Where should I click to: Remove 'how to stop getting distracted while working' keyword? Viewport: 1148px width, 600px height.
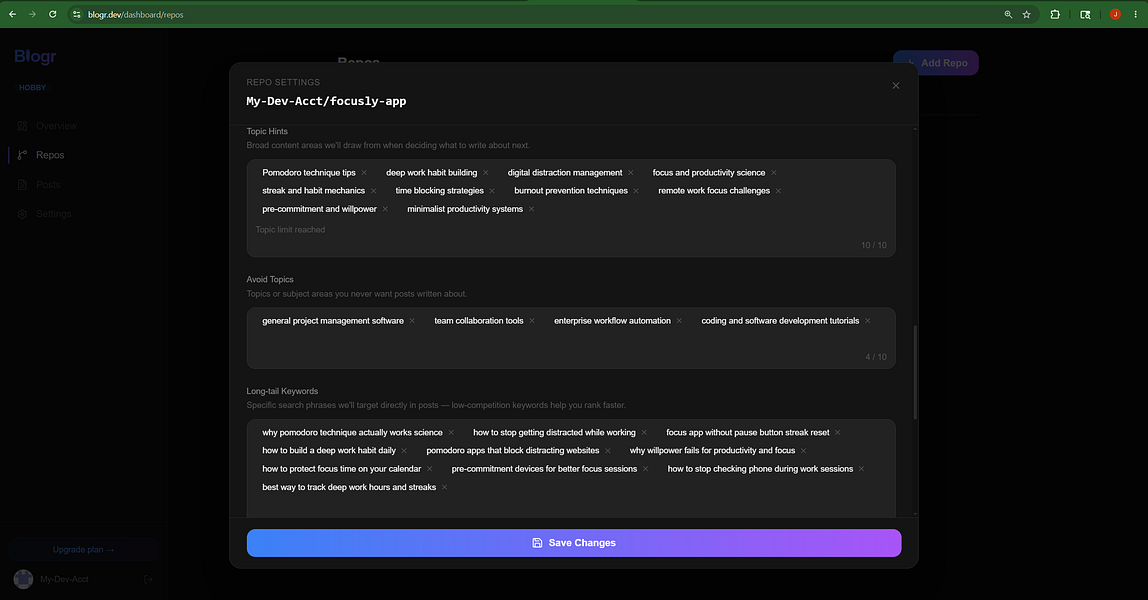point(644,432)
